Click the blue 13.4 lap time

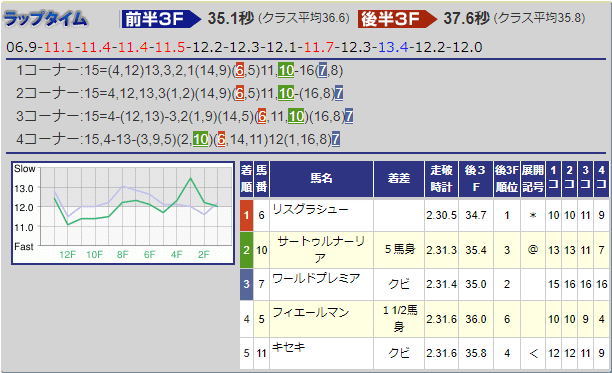click(x=393, y=47)
